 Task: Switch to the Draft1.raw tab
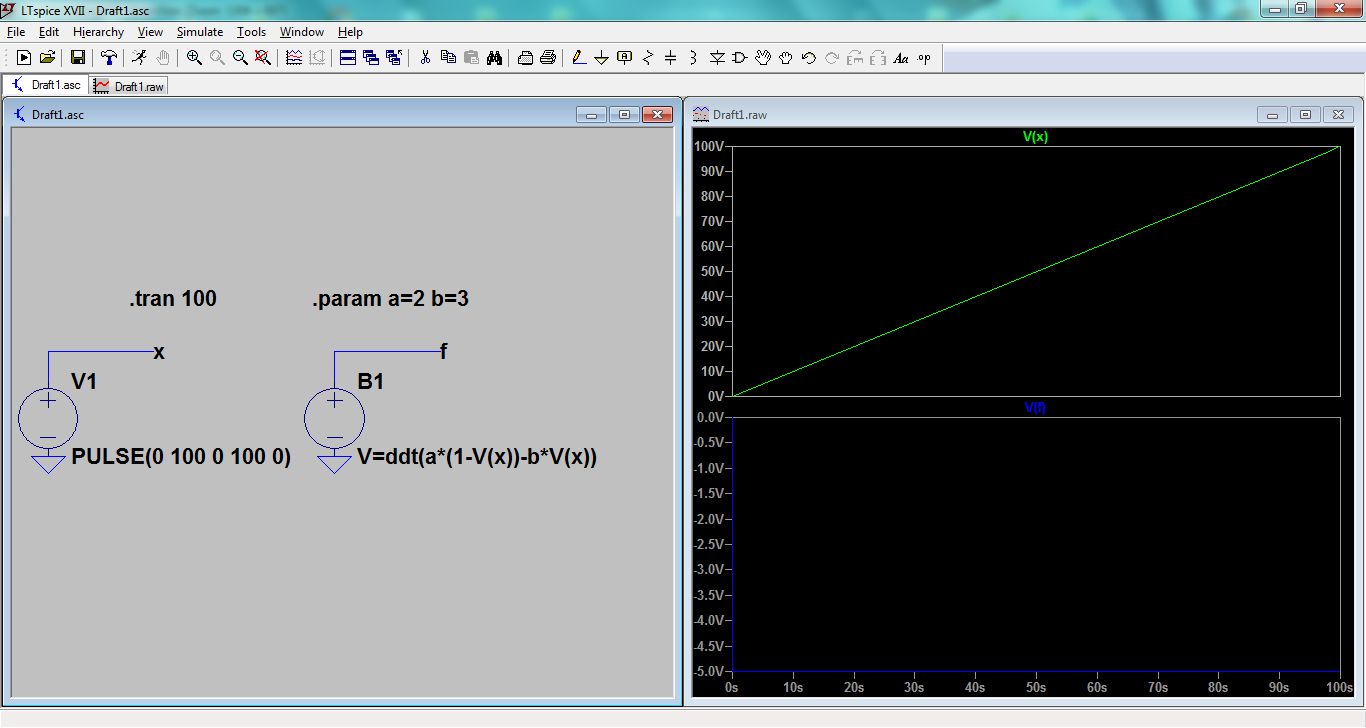click(129, 86)
